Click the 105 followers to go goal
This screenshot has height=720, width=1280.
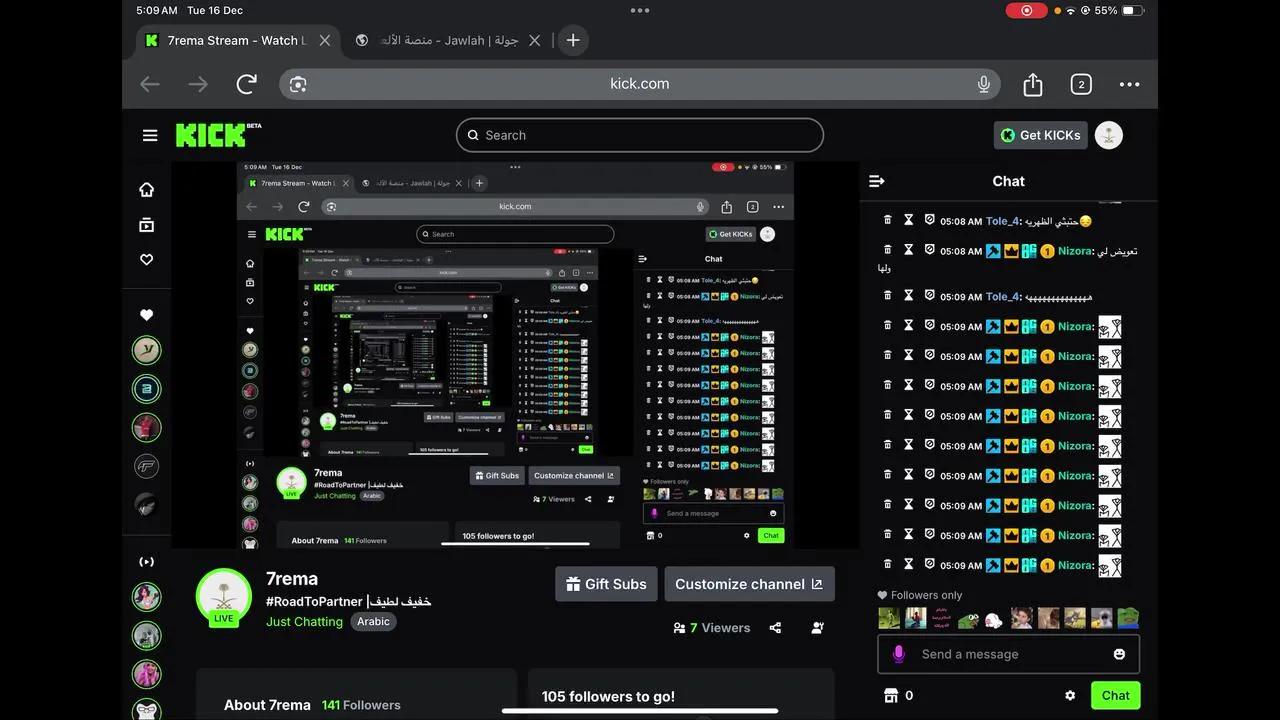(x=608, y=697)
